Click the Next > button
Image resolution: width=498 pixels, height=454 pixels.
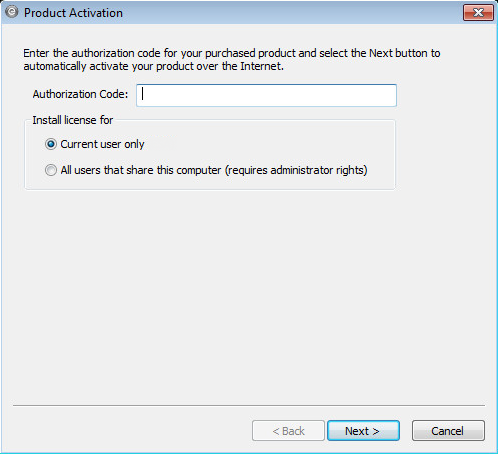click(x=363, y=431)
